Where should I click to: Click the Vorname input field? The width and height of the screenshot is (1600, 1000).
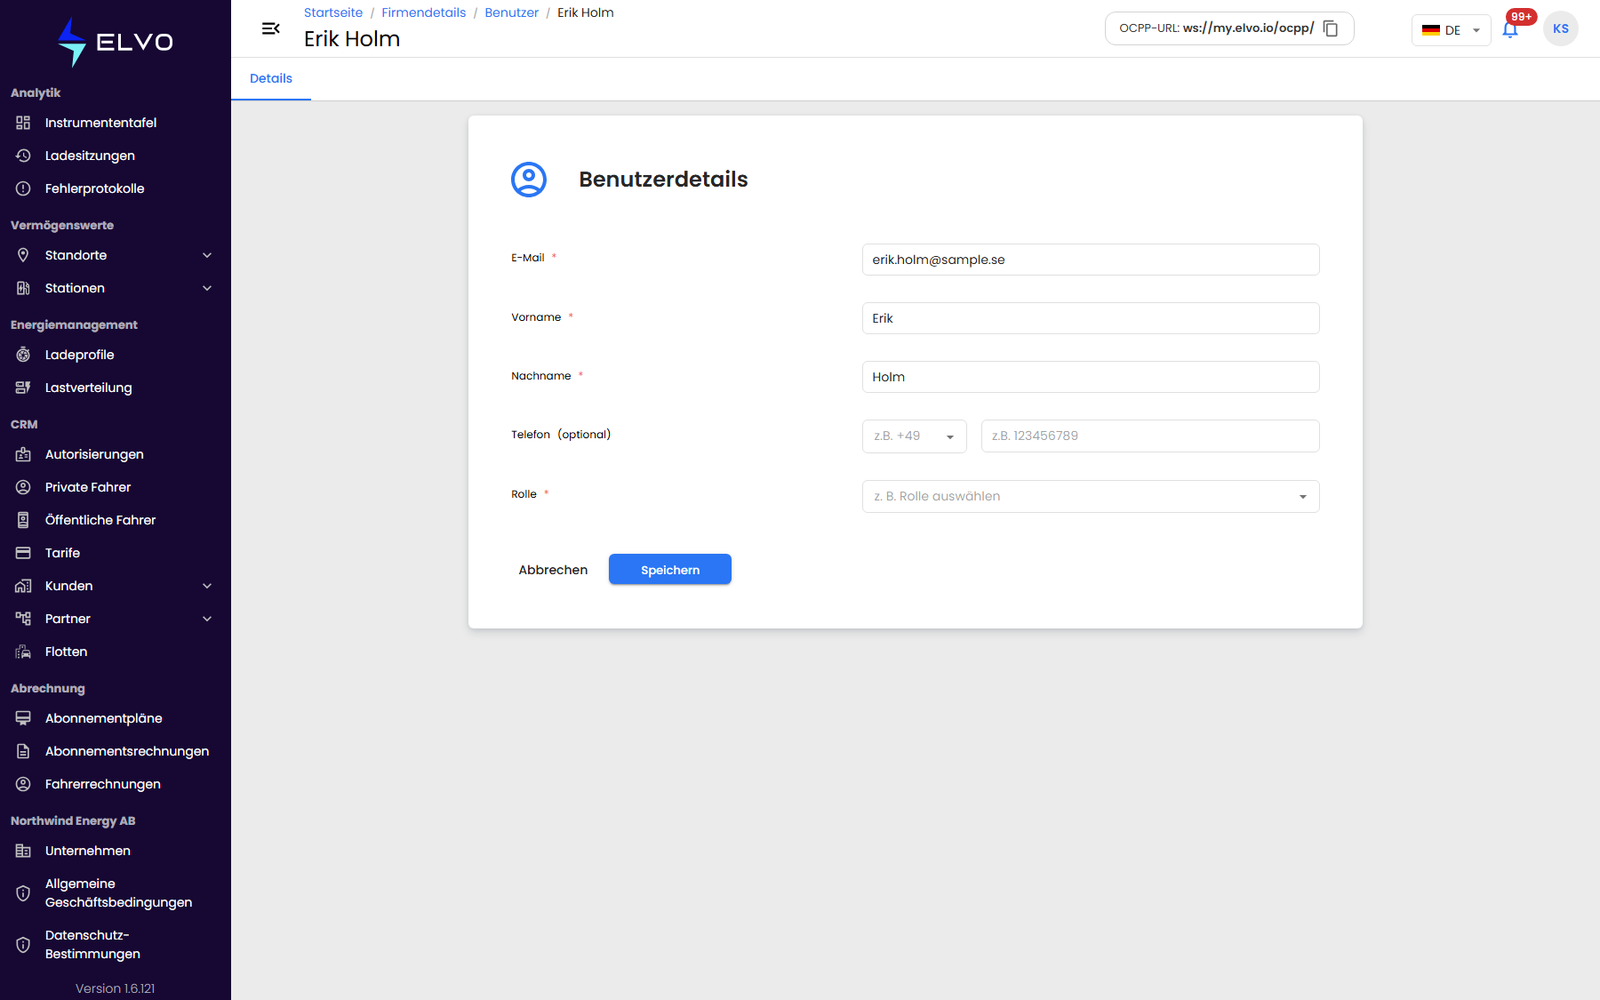1090,318
